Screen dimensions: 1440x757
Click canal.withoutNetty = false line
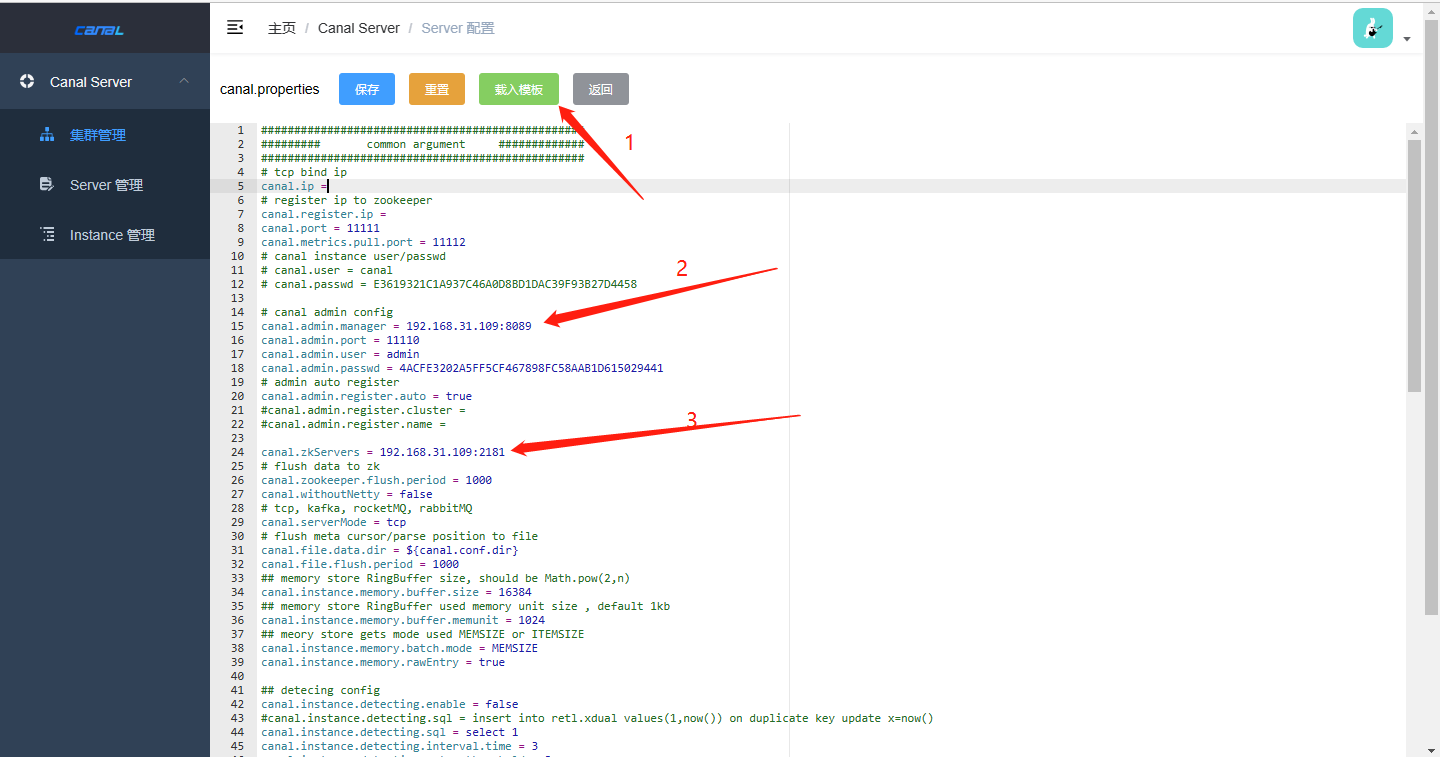(347, 494)
